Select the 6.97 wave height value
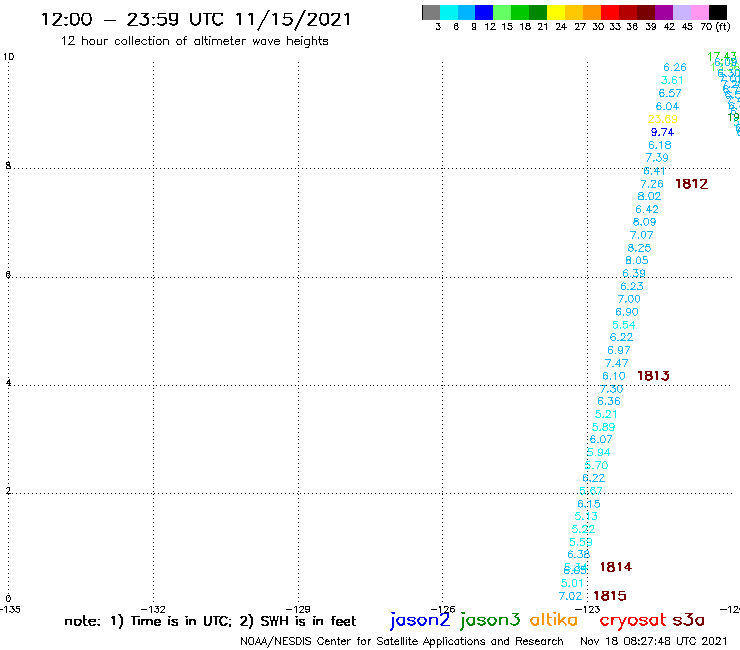 click(619, 350)
